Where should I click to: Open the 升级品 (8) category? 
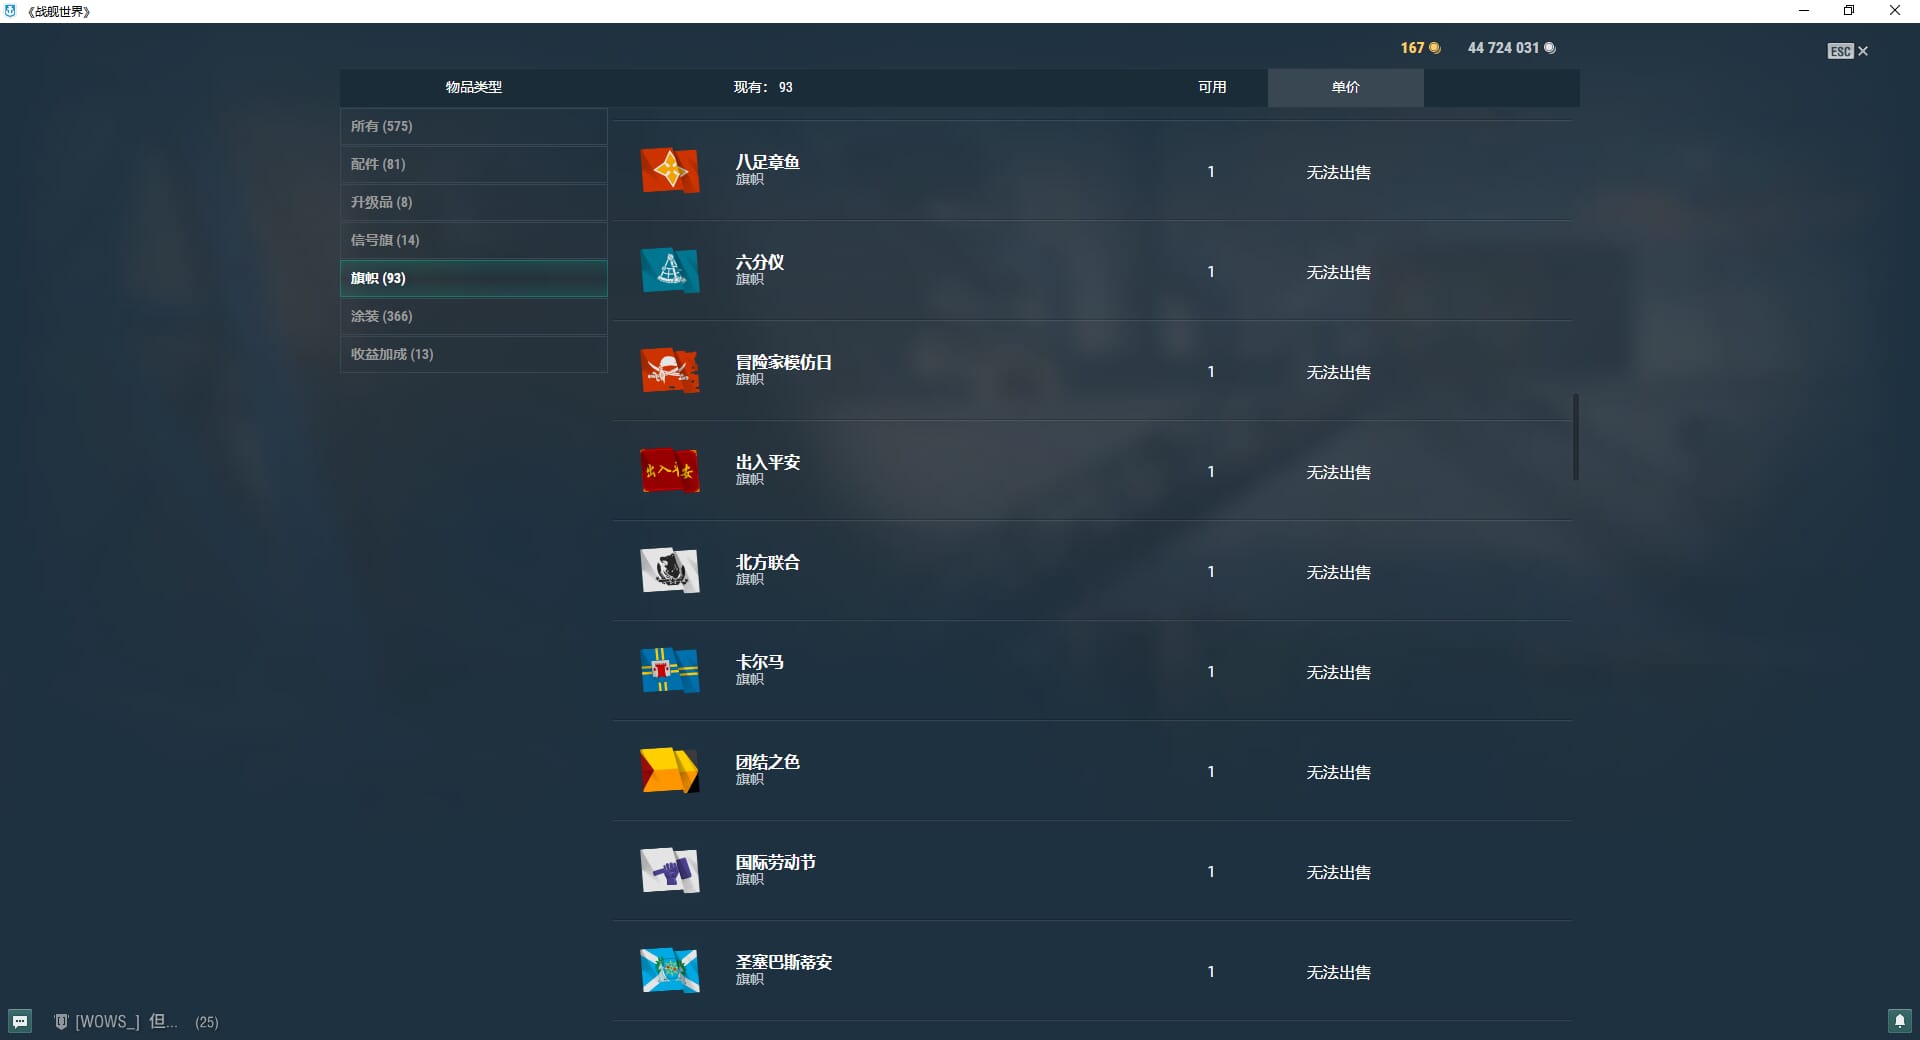(x=473, y=202)
